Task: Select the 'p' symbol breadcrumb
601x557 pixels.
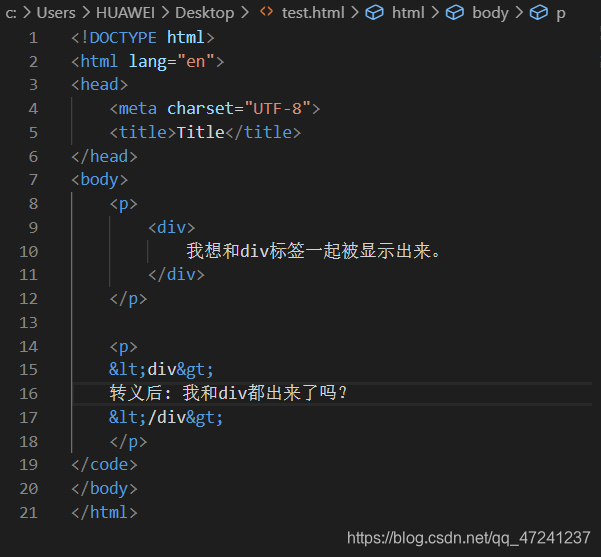Action: [561, 15]
